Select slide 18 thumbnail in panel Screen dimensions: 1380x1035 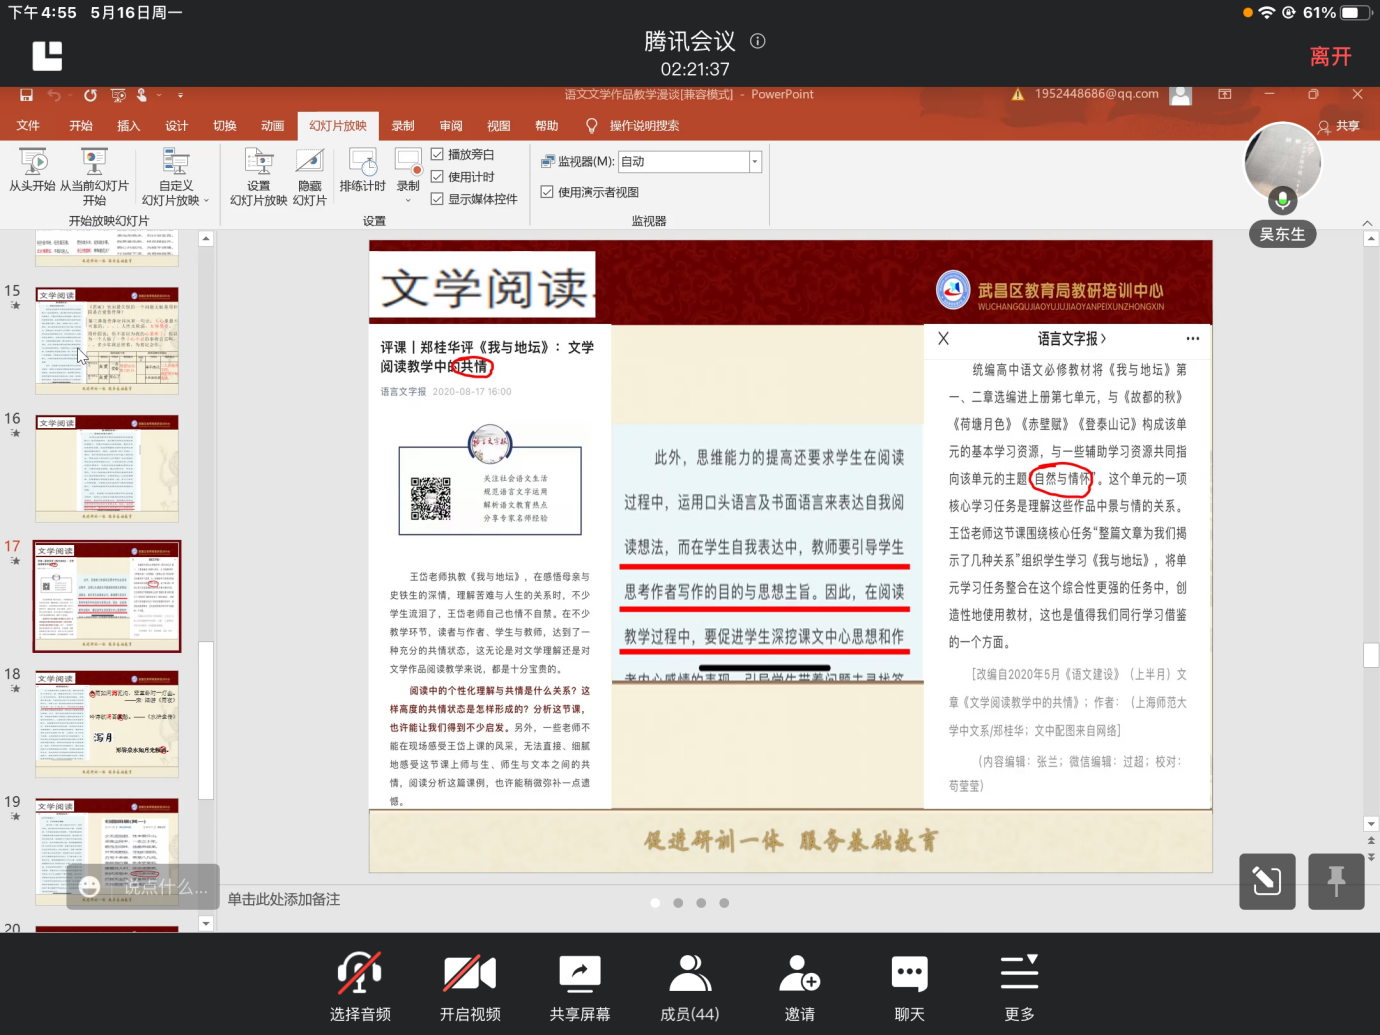tap(107, 724)
